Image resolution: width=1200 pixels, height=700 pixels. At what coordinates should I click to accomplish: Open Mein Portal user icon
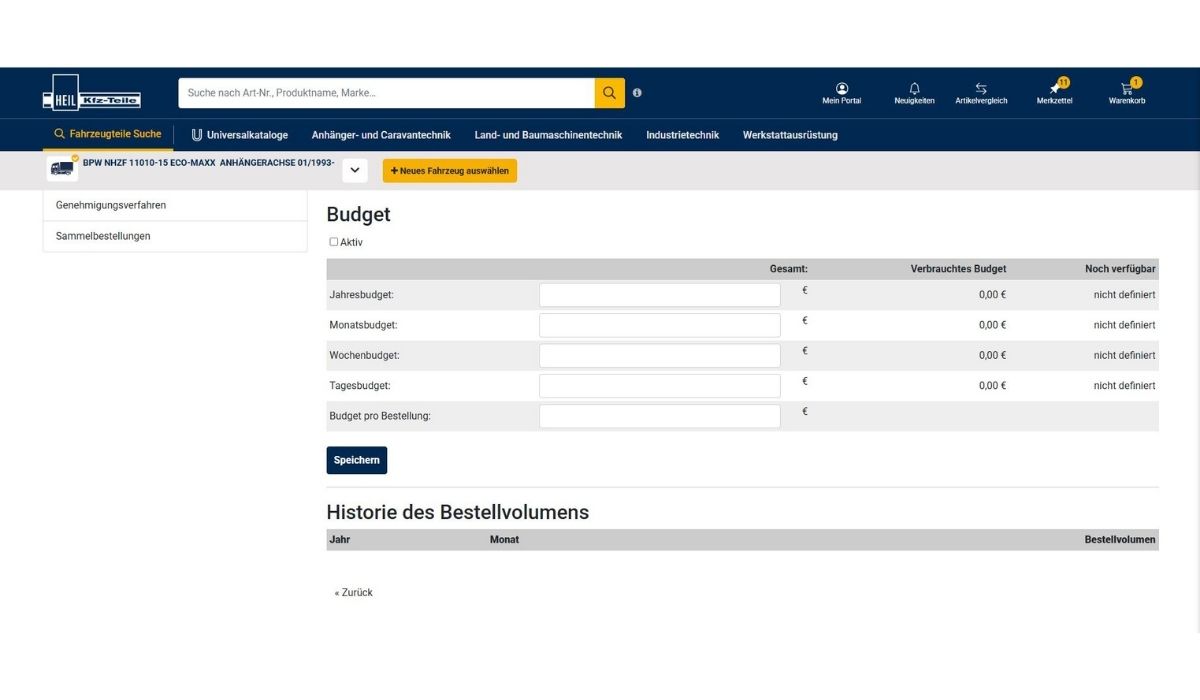(841, 89)
